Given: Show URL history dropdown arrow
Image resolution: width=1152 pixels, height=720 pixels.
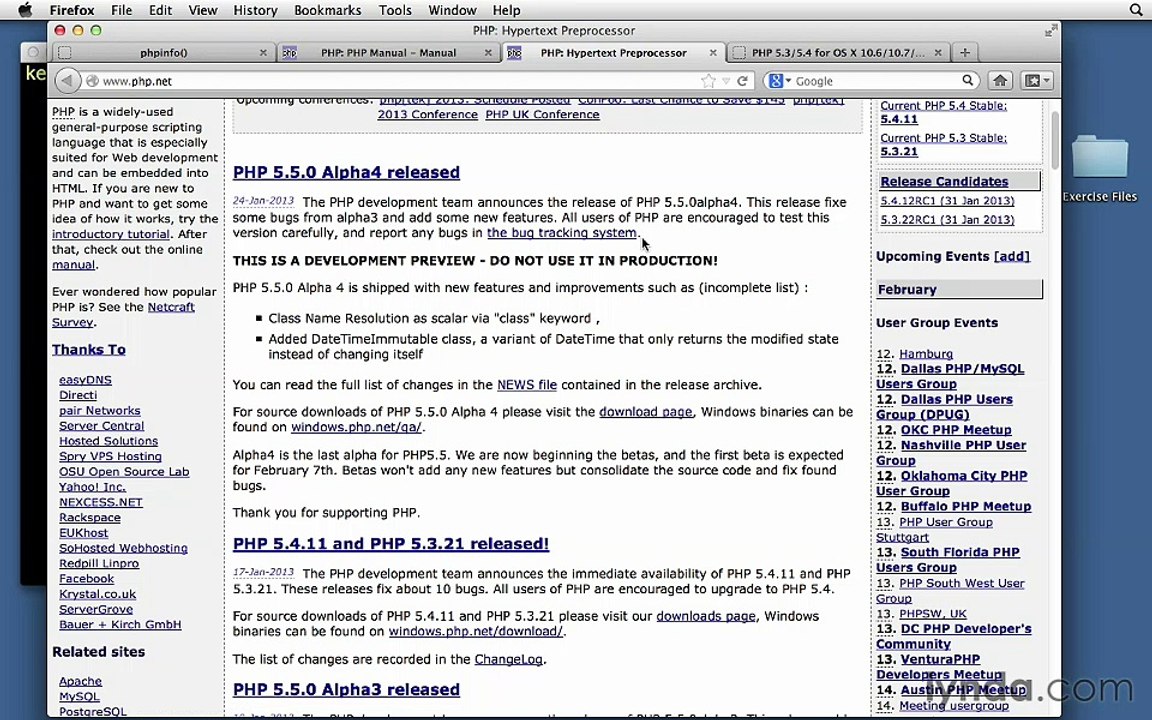Looking at the screenshot, I should click(x=726, y=81).
